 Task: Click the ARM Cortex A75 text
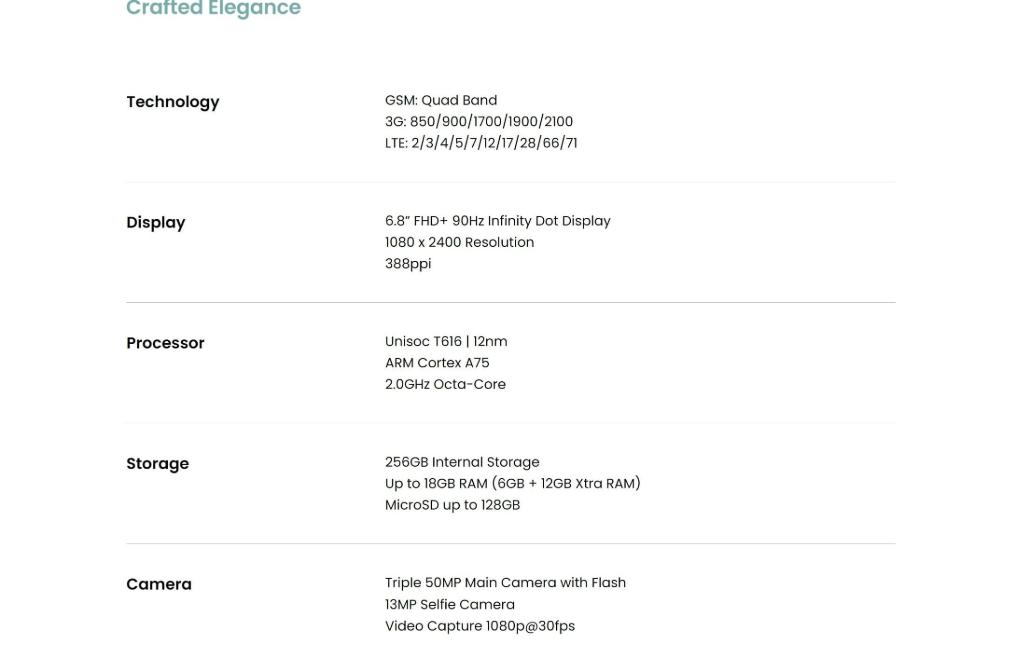(x=436, y=363)
